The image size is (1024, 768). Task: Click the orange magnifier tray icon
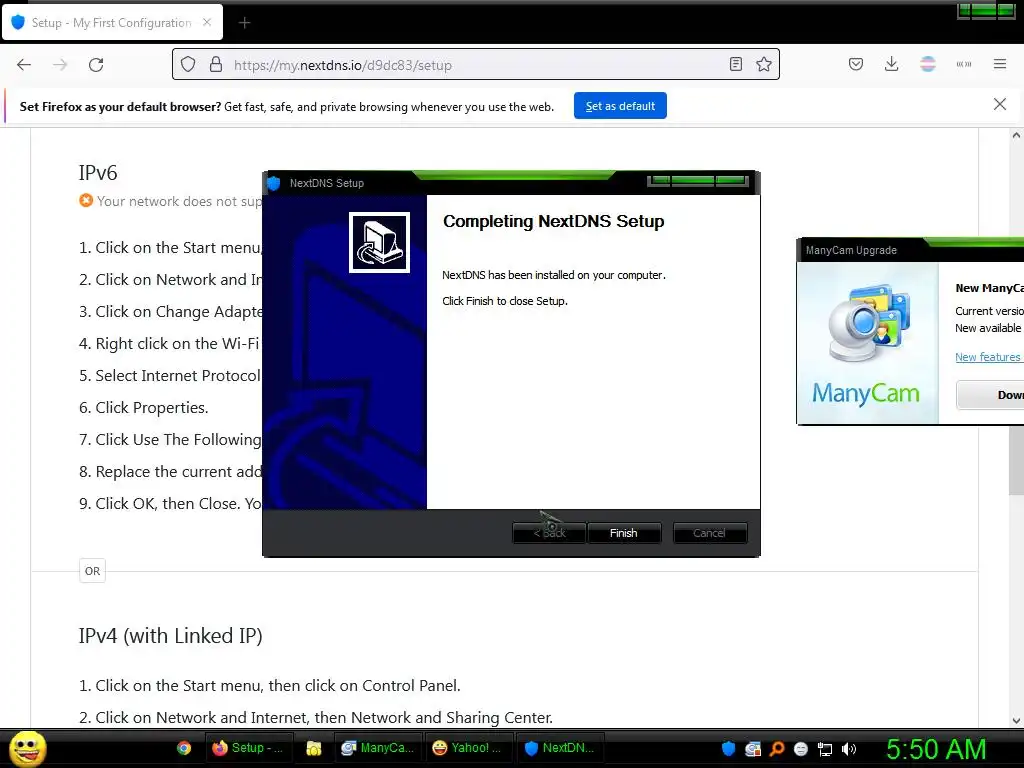[777, 748]
